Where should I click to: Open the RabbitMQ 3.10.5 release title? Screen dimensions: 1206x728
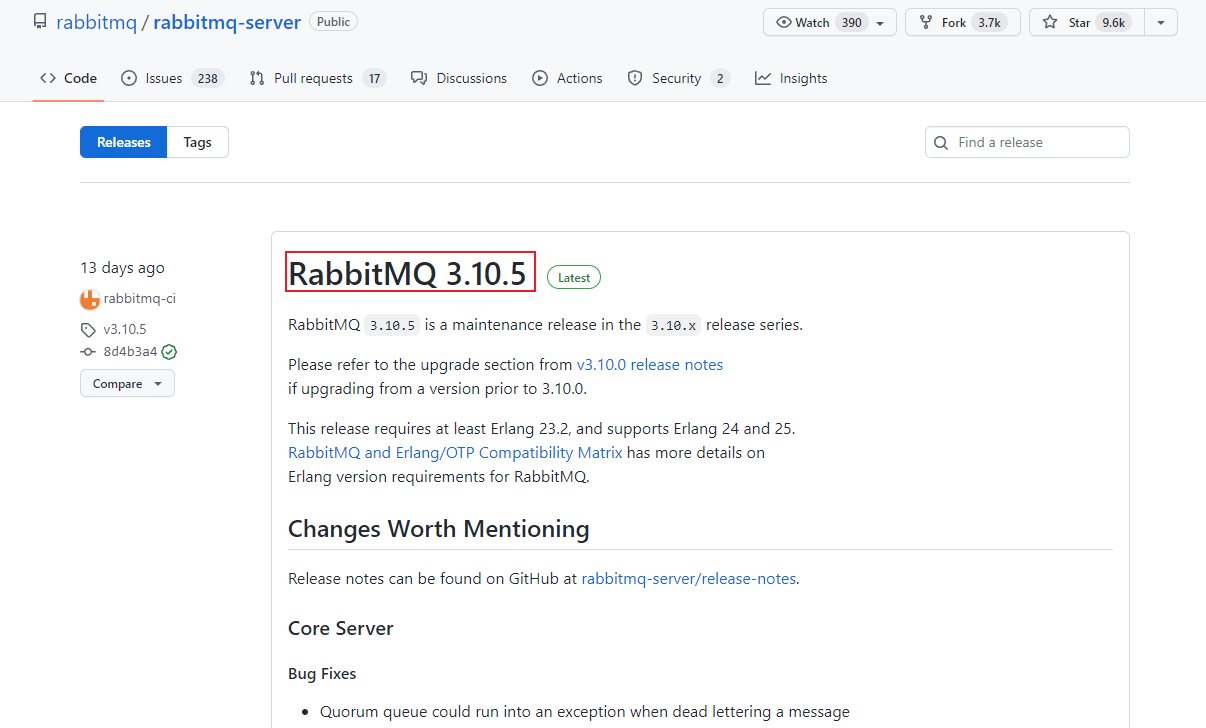[x=407, y=273]
